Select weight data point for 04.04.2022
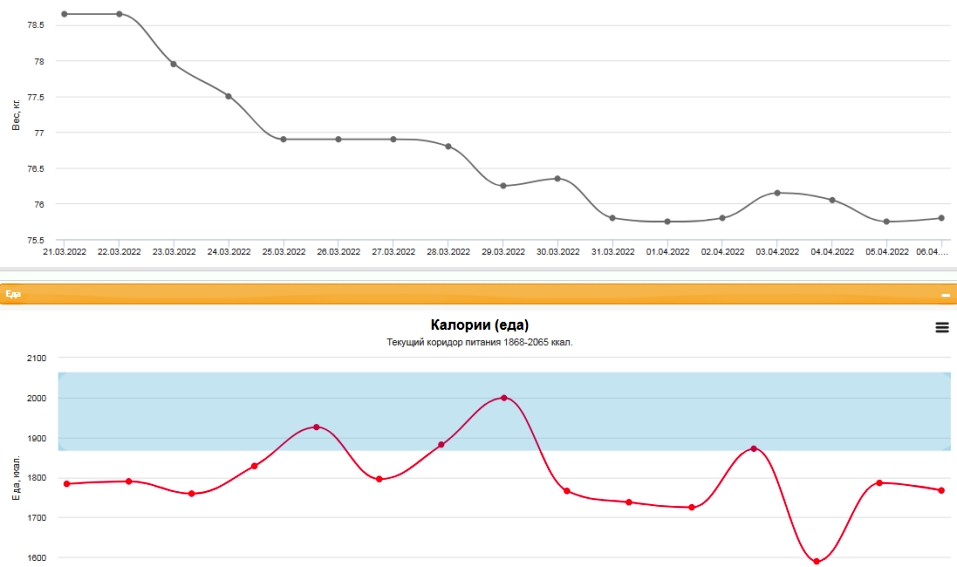Image resolution: width=957 pixels, height=567 pixels. (x=832, y=200)
